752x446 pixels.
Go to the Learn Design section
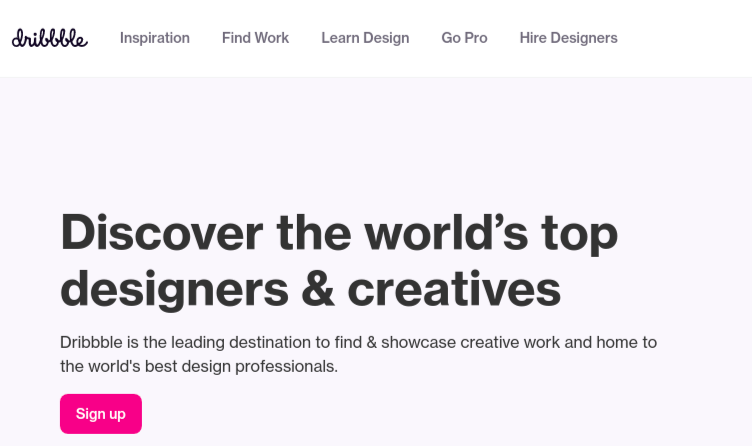point(365,38)
